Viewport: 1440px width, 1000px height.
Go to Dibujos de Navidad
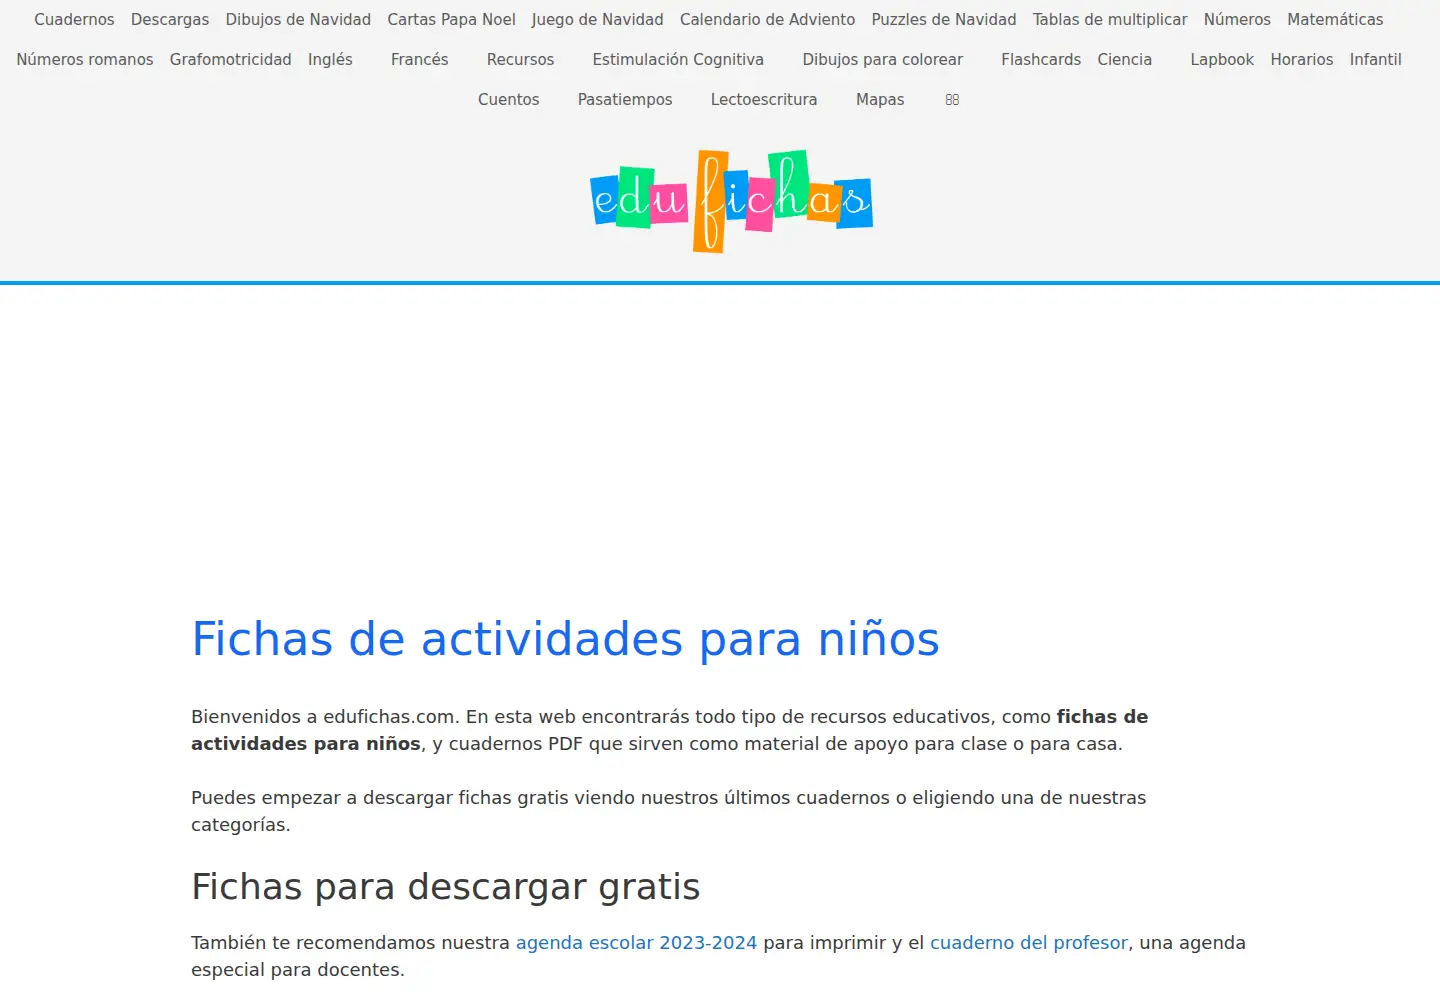[x=298, y=20]
